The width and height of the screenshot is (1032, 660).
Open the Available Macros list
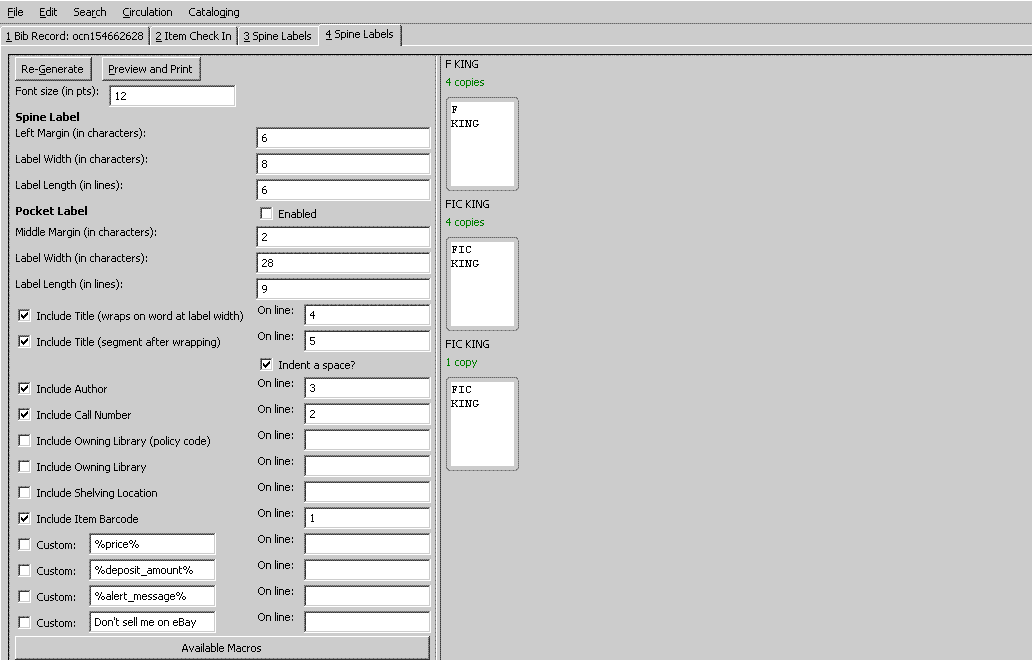tap(222, 648)
